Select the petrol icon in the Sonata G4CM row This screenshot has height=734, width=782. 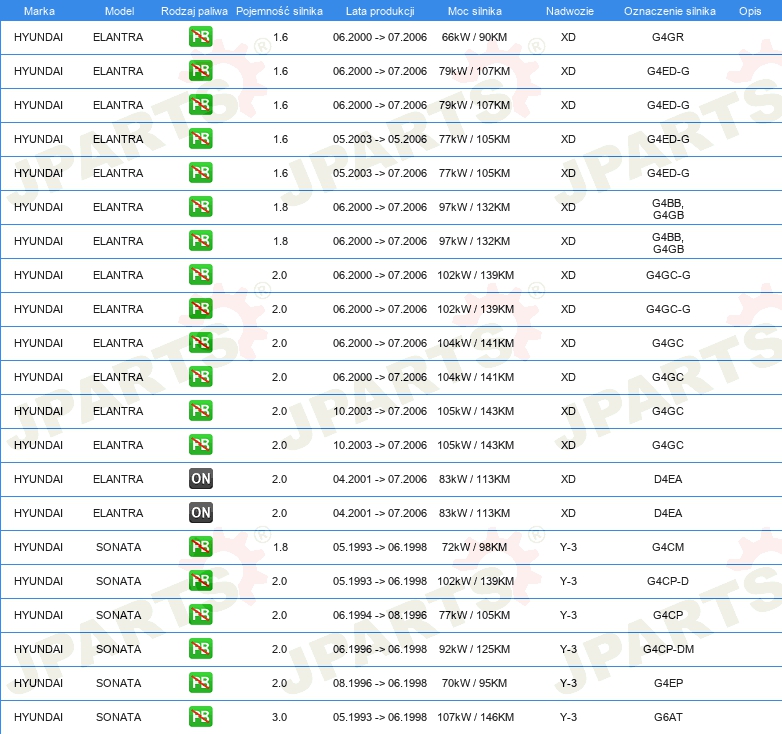[x=200, y=547]
